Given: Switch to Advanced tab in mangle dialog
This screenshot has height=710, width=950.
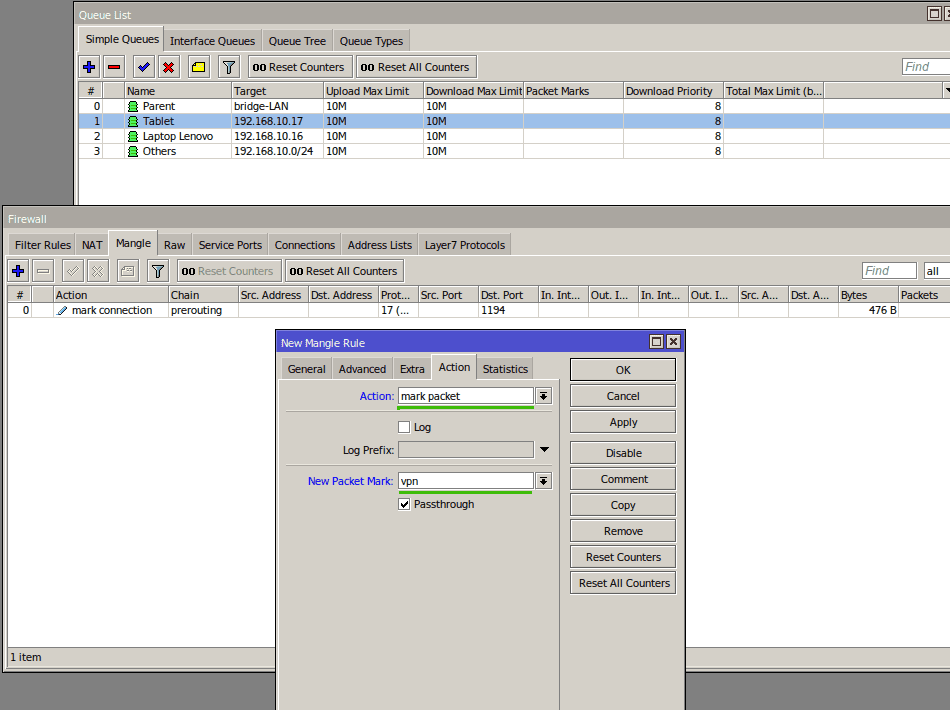Looking at the screenshot, I should tap(362, 369).
